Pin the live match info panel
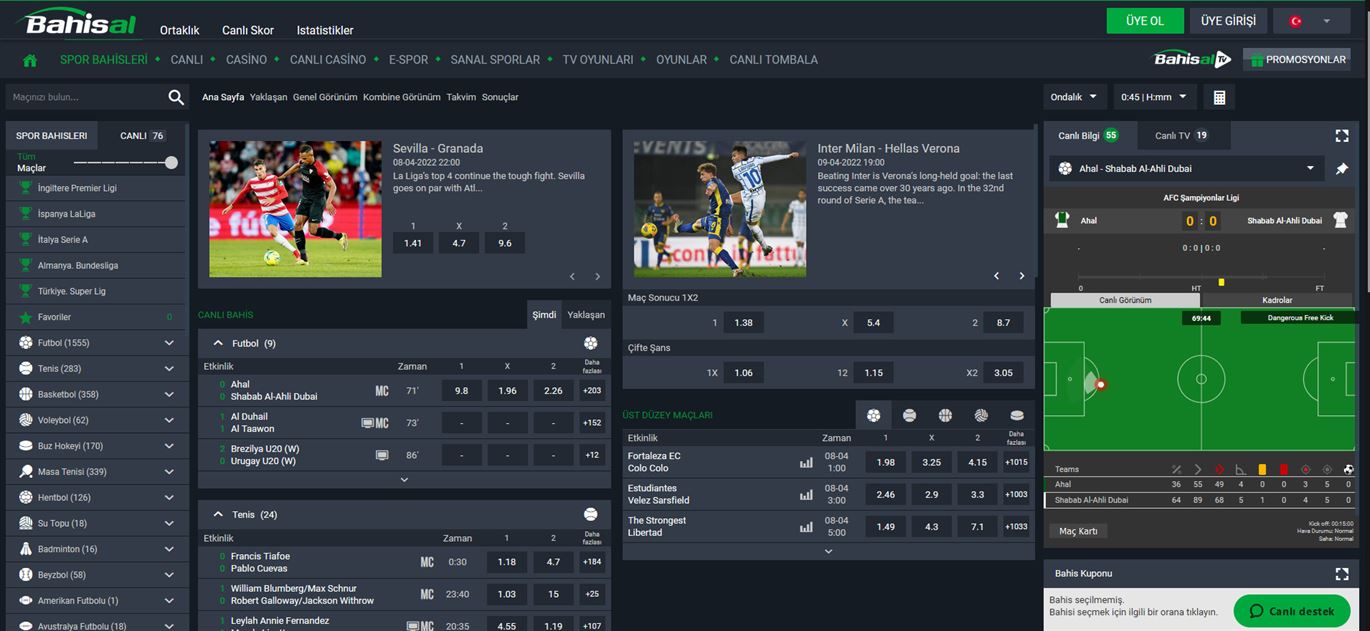This screenshot has height=631, width=1370. [1342, 169]
